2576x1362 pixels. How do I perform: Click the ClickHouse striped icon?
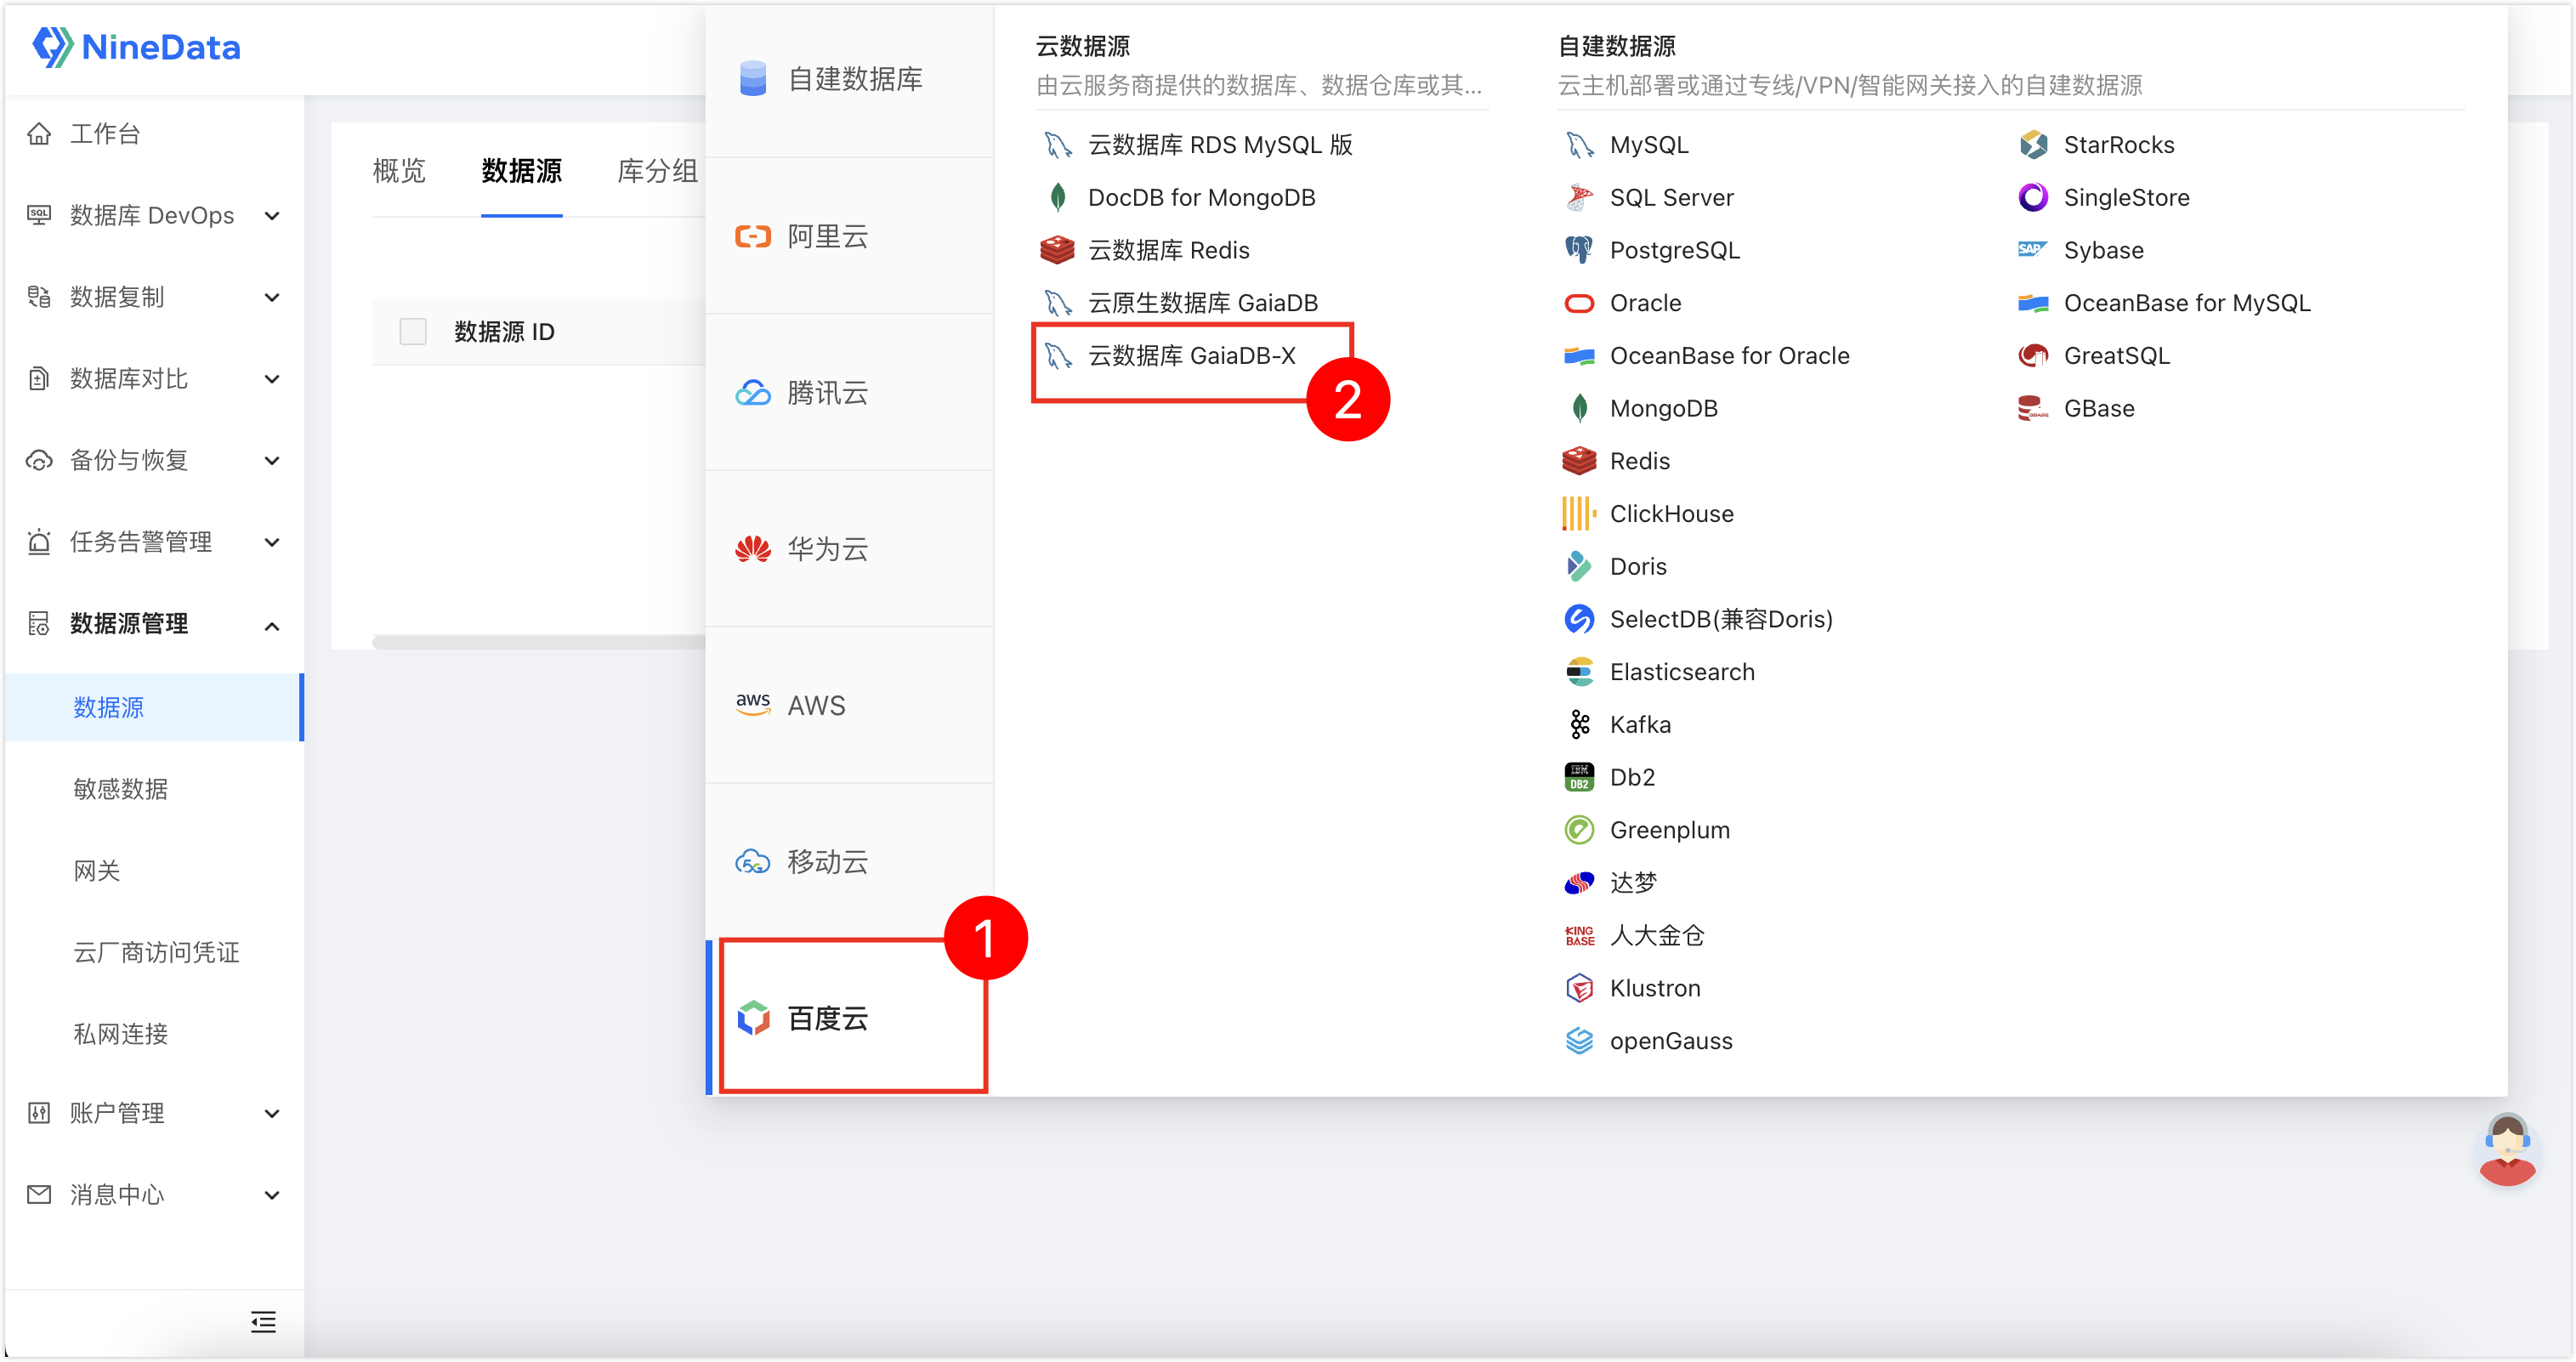(1579, 514)
